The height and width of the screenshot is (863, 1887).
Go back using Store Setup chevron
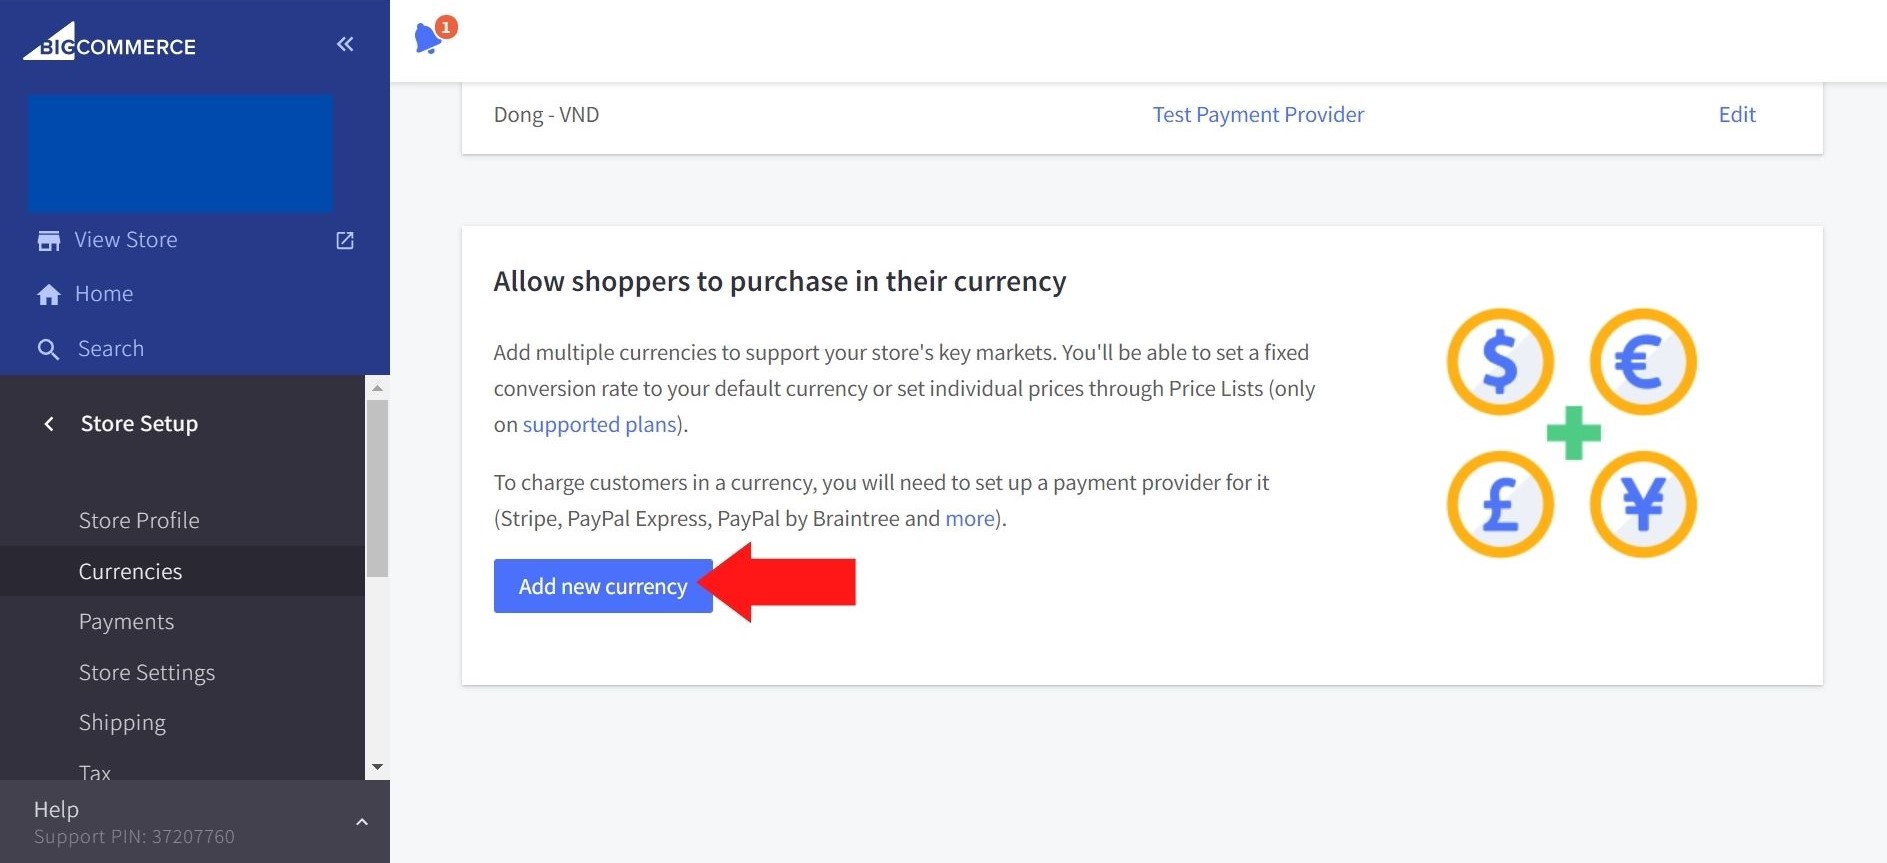click(49, 424)
